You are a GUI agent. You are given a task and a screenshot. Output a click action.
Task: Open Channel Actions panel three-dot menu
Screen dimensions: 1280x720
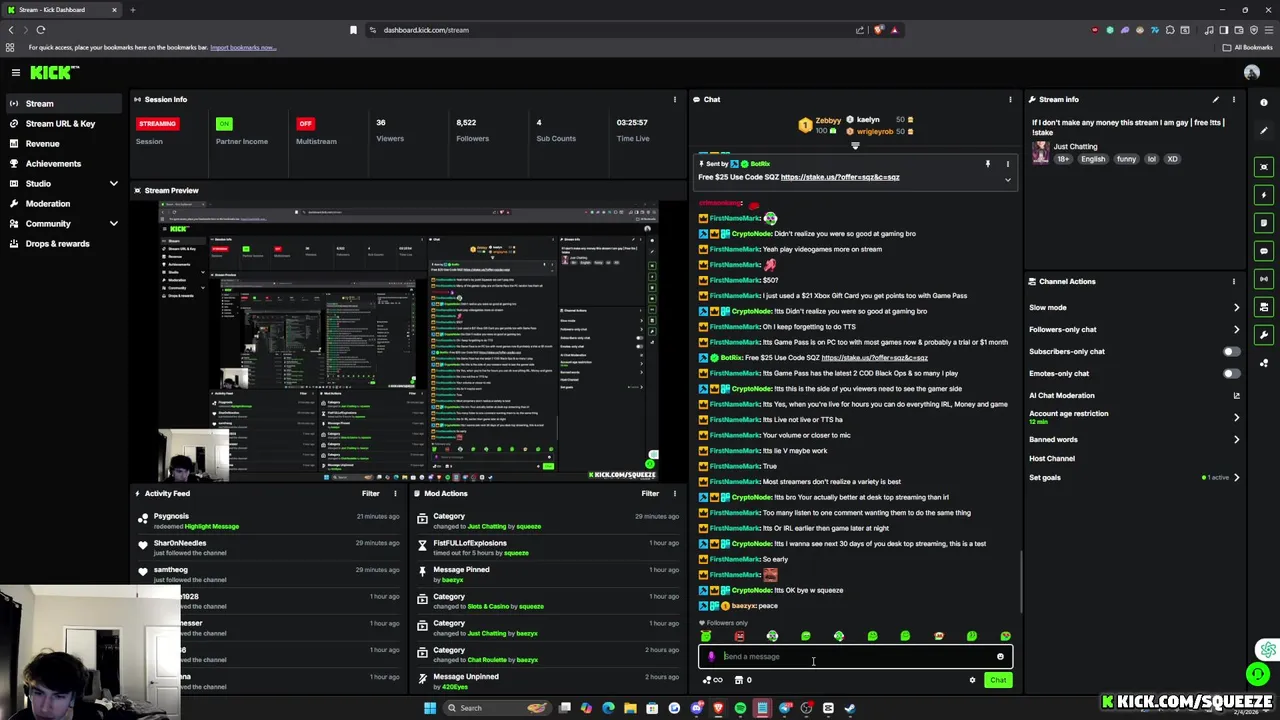point(1234,281)
